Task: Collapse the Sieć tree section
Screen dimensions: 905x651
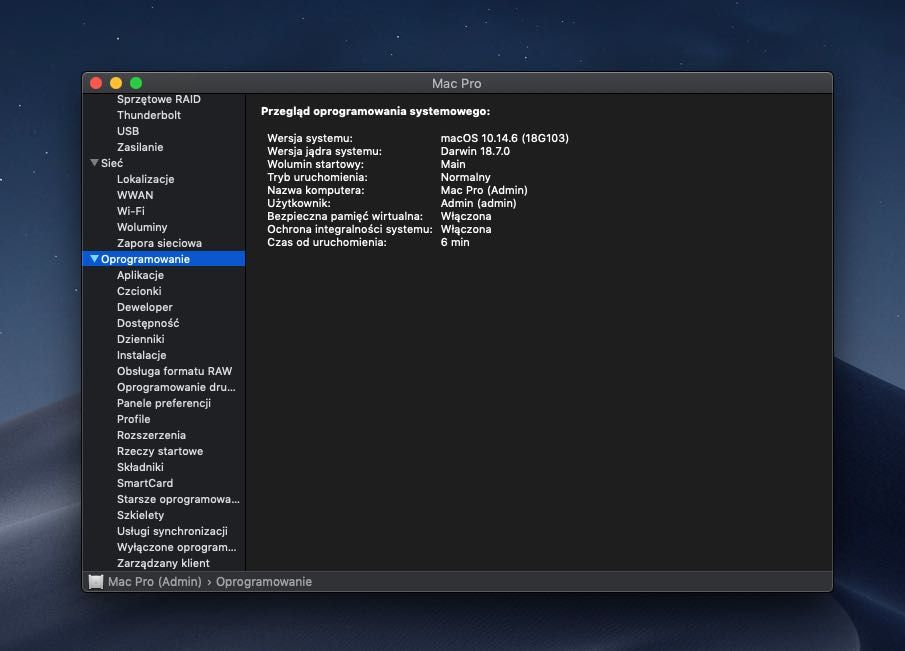Action: click(x=94, y=163)
